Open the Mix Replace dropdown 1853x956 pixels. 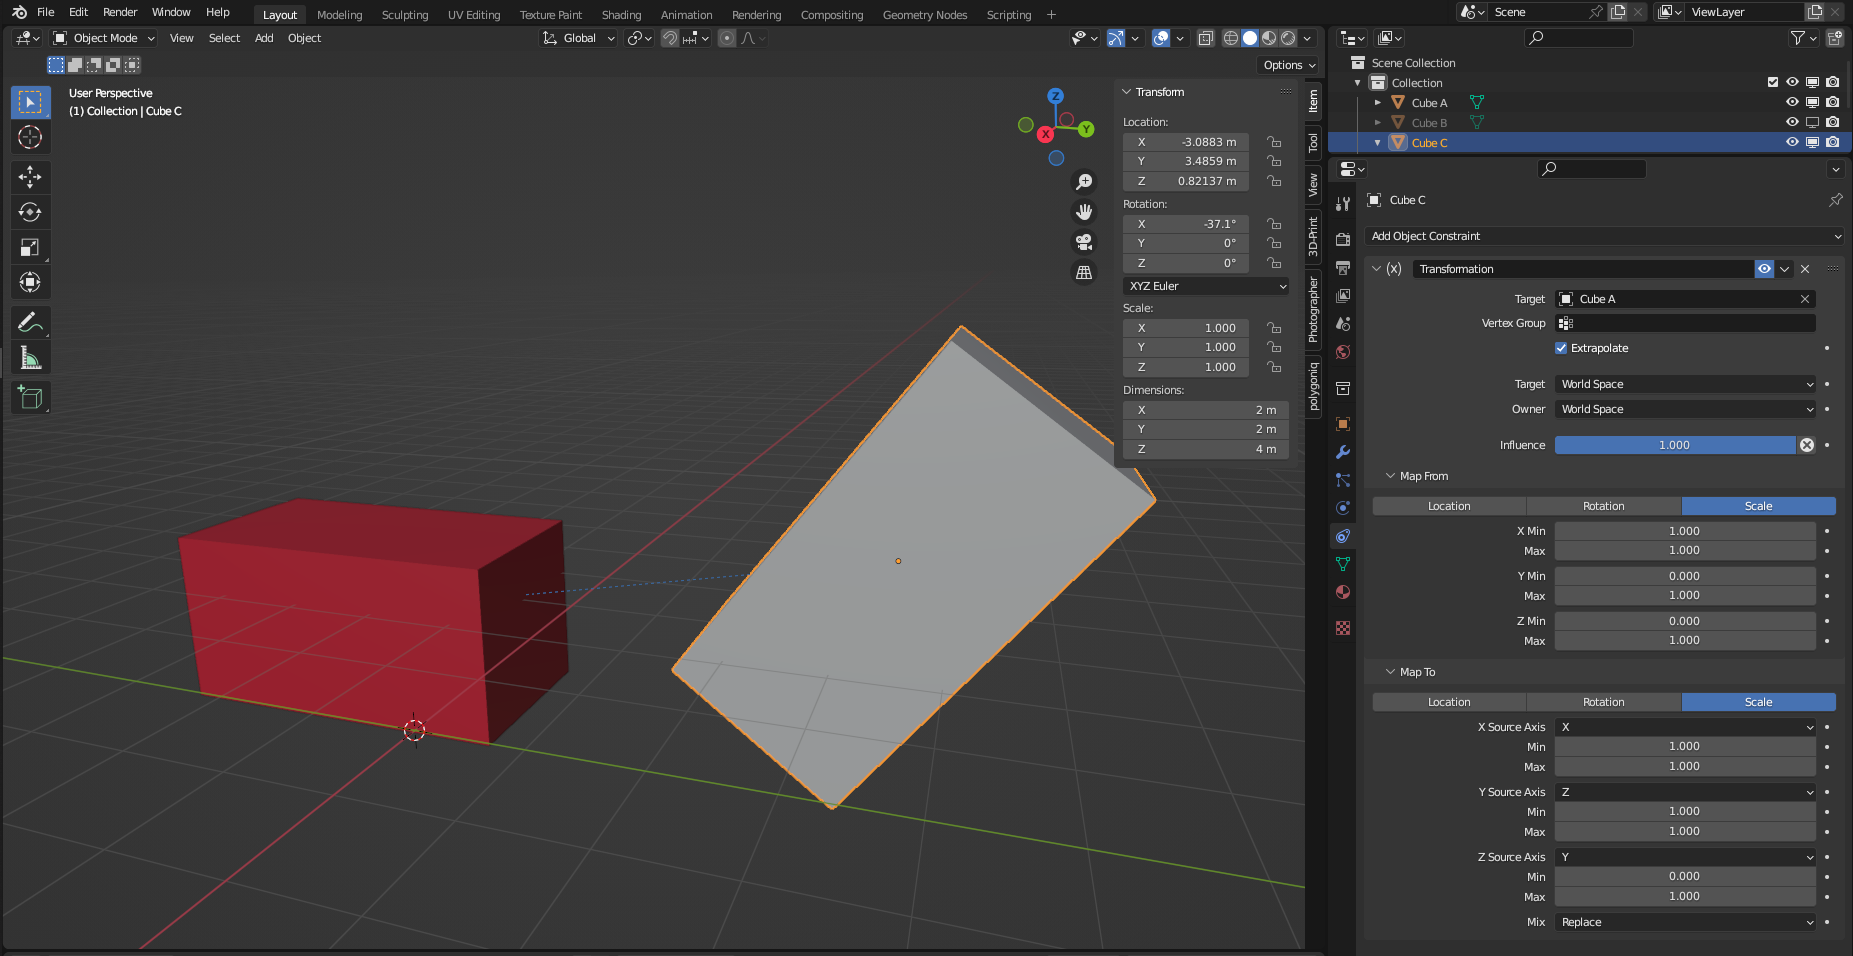[x=1686, y=922]
